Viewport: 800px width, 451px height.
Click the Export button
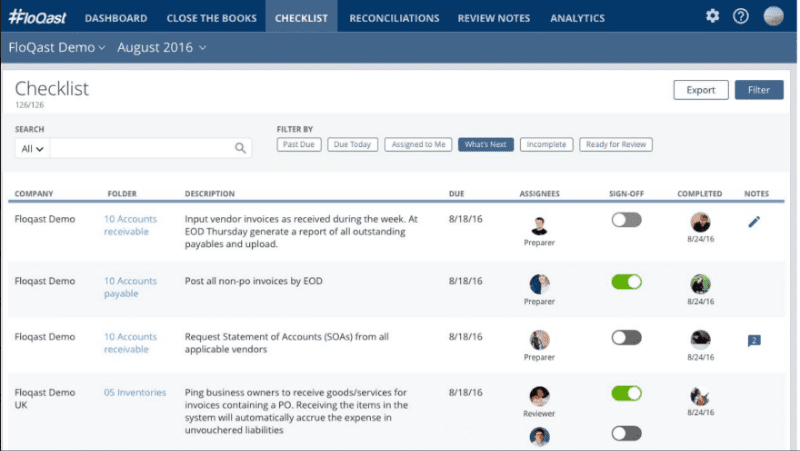pos(701,90)
